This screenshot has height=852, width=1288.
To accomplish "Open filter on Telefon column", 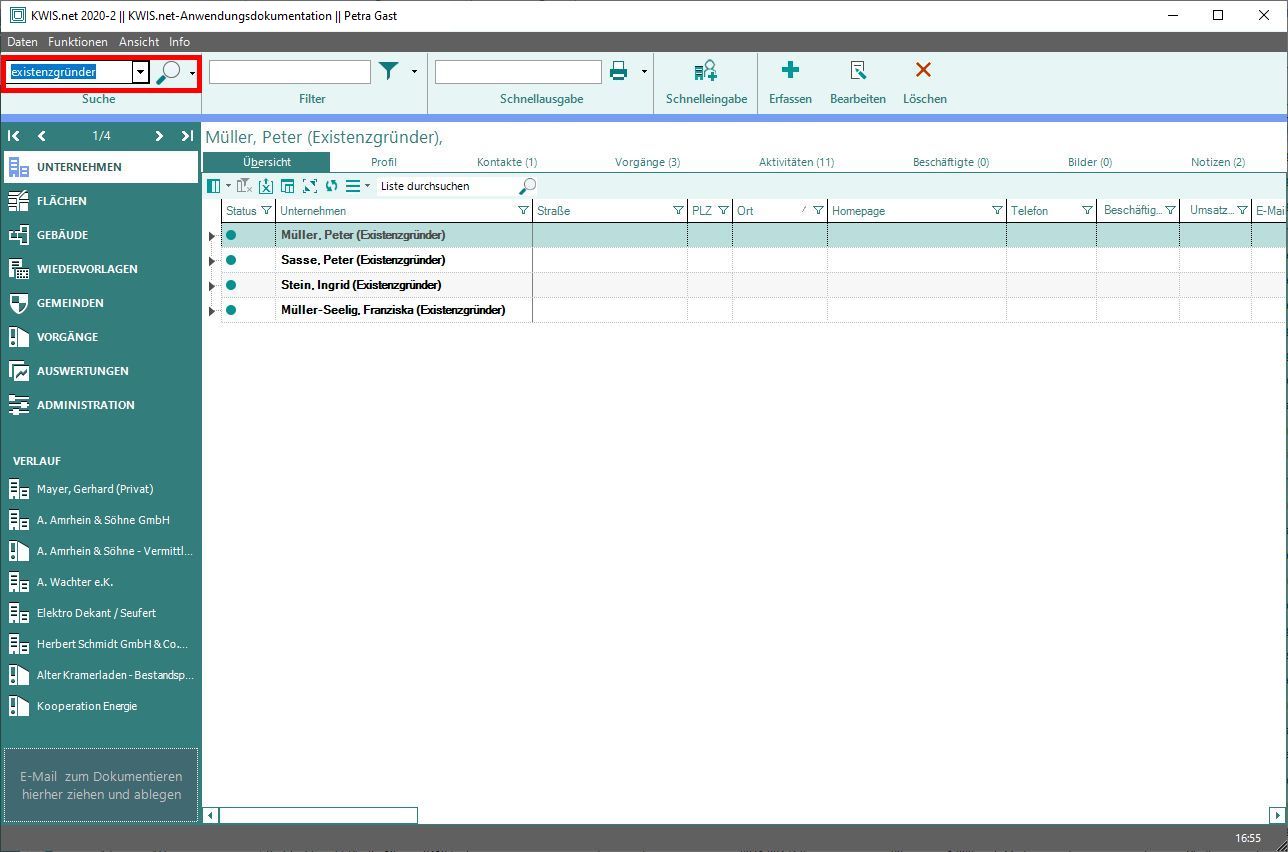I will pyautogui.click(x=1087, y=210).
